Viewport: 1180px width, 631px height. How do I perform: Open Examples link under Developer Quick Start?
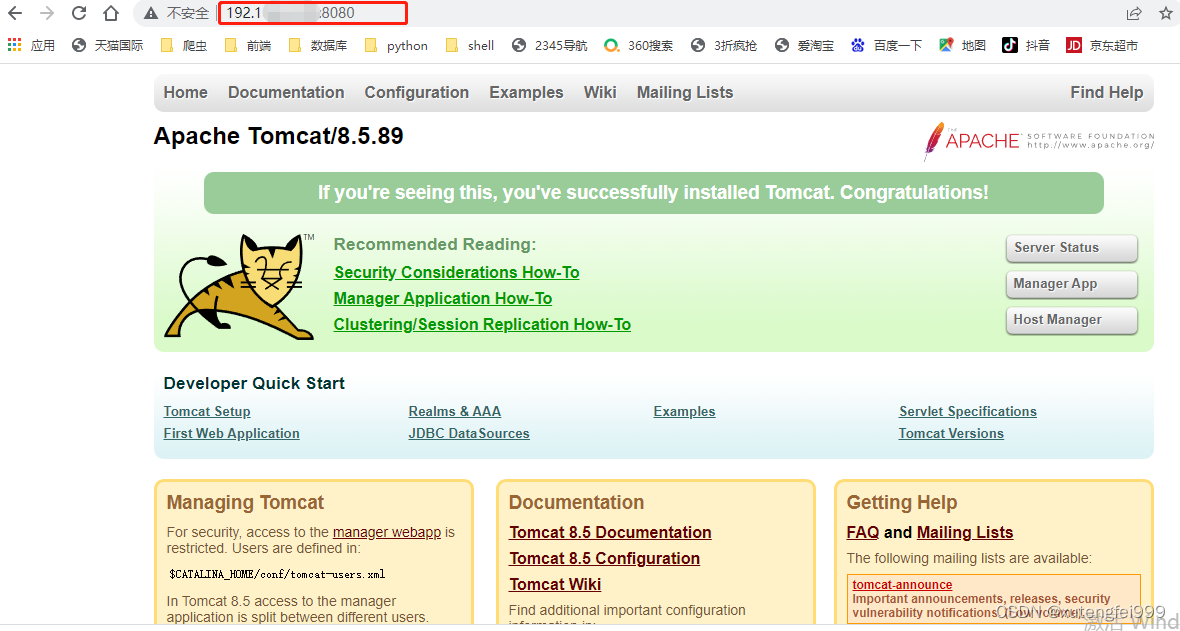coord(684,412)
